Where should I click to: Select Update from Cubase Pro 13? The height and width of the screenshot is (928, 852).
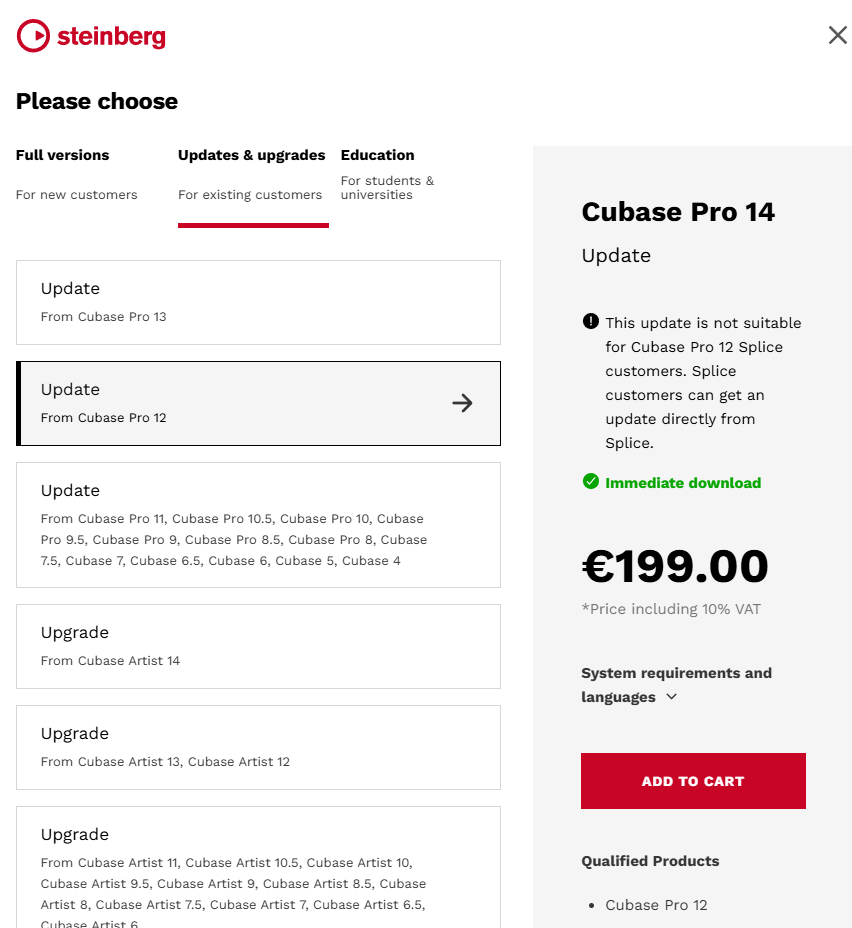[x=258, y=302]
